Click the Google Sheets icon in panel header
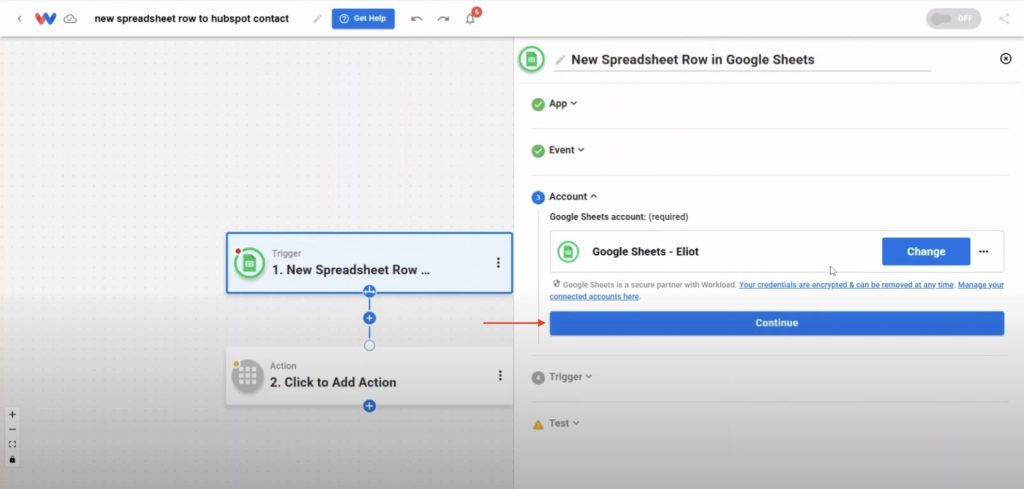 (x=532, y=59)
